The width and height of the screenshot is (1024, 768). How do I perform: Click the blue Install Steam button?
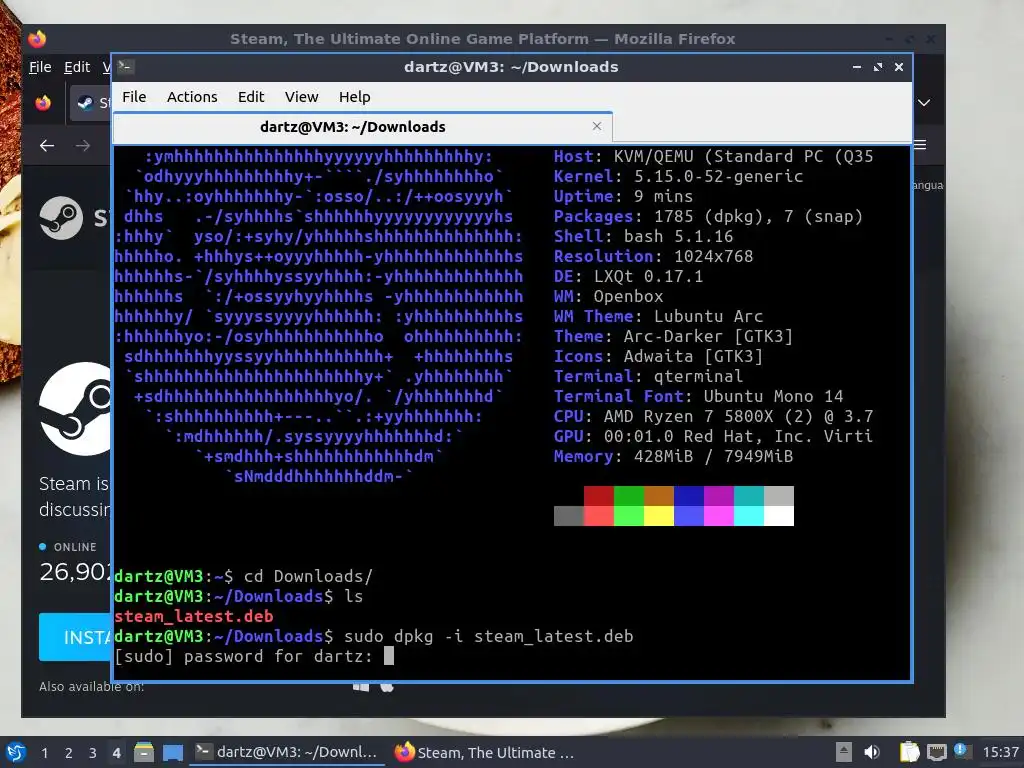(75, 637)
